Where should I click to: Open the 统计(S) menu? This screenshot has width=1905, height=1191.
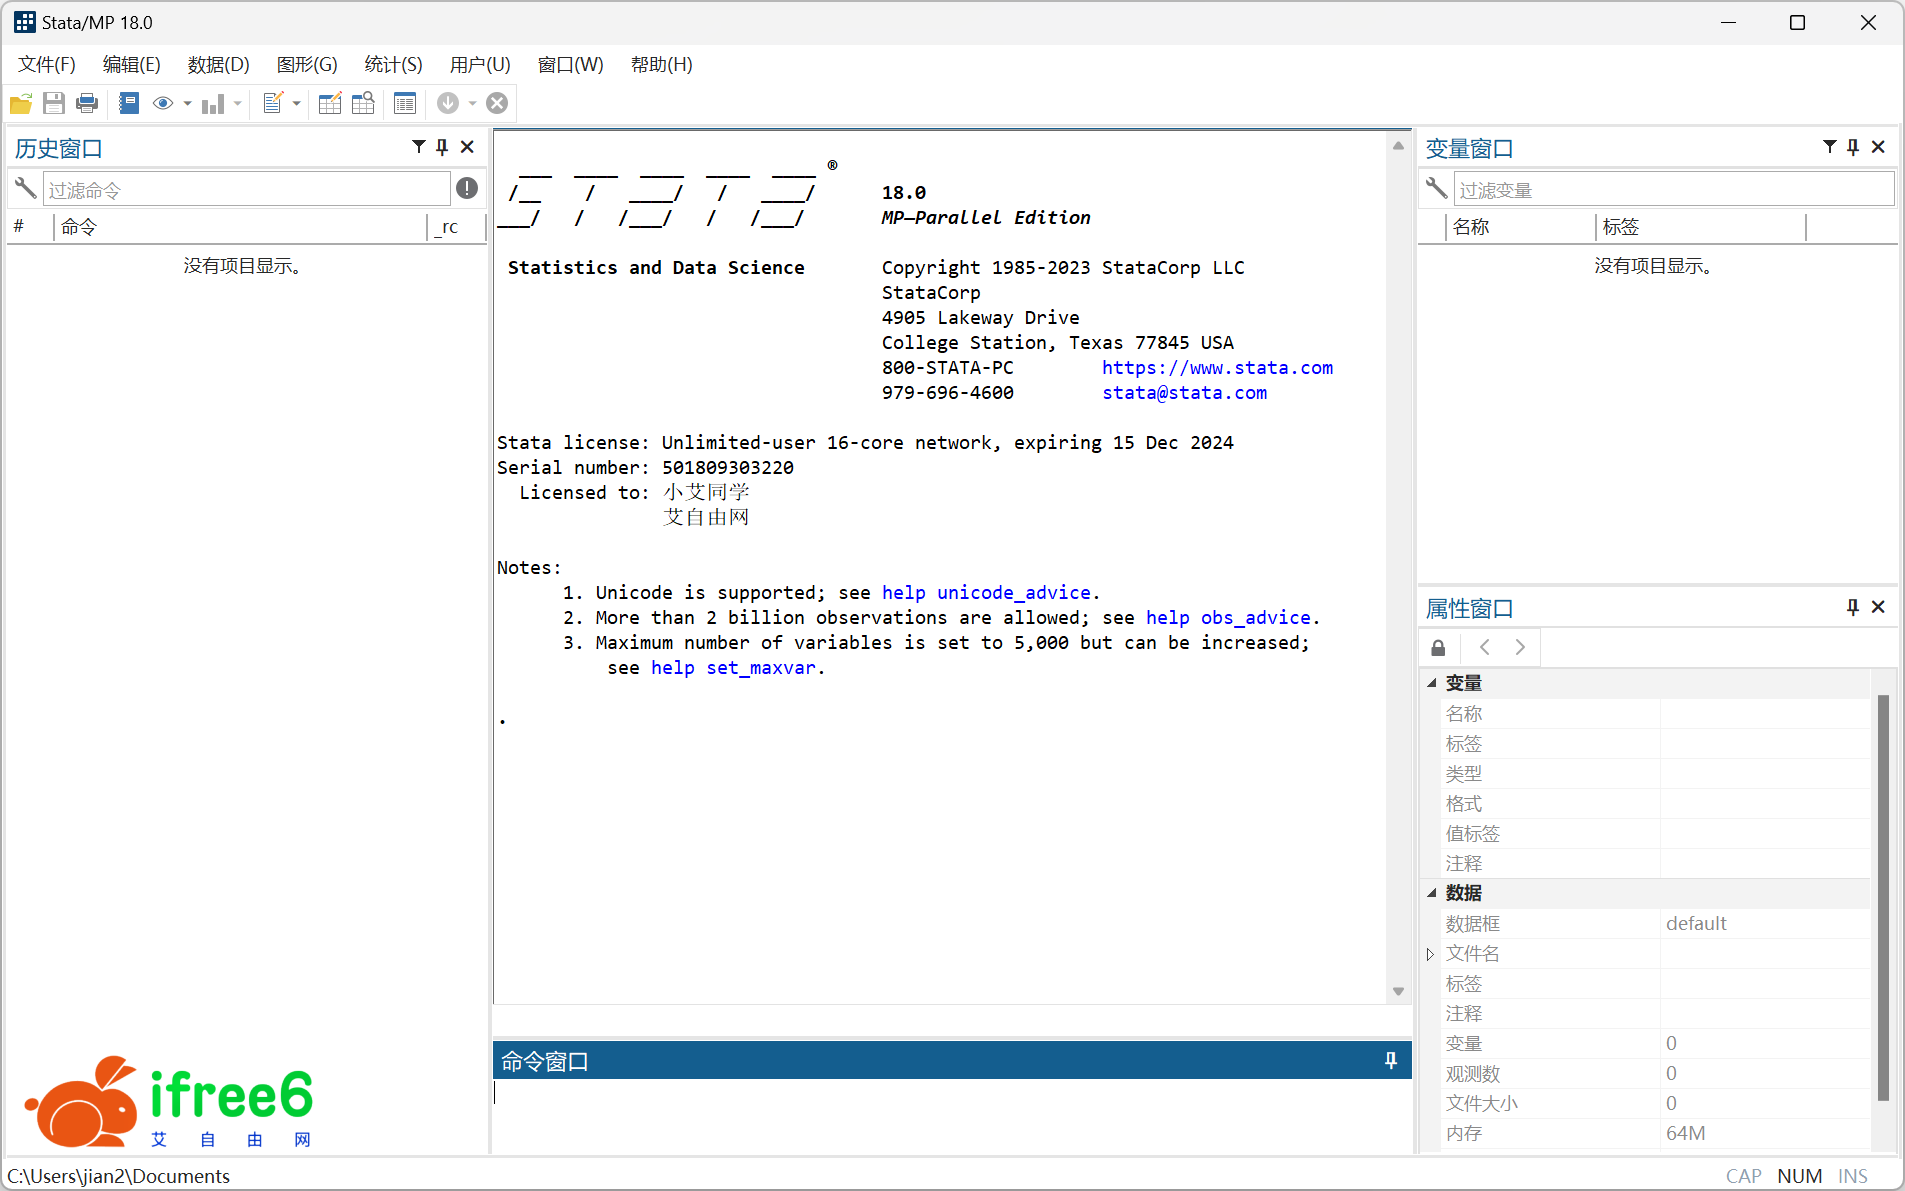point(393,65)
